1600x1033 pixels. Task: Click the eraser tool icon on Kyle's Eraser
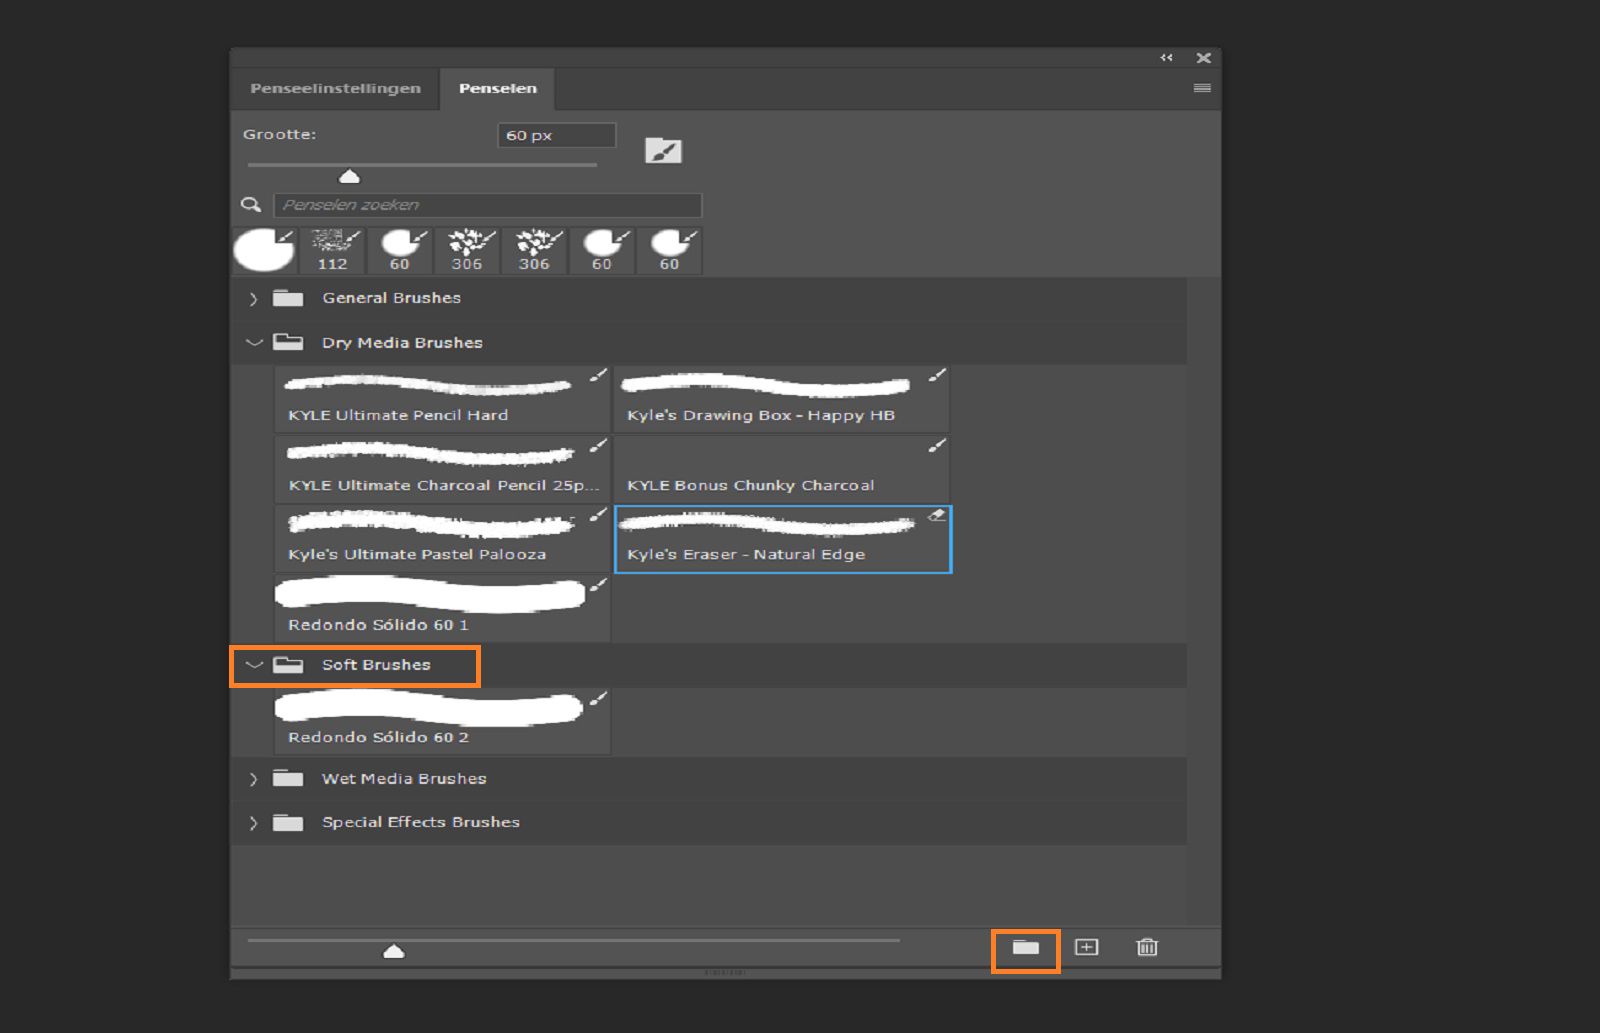tap(937, 515)
